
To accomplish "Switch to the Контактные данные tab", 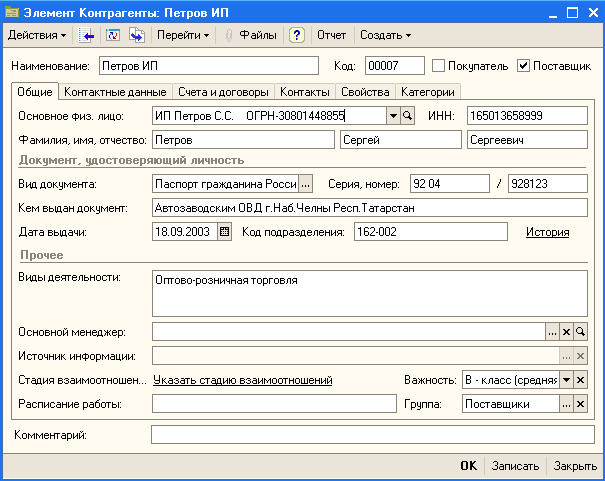I will [115, 92].
